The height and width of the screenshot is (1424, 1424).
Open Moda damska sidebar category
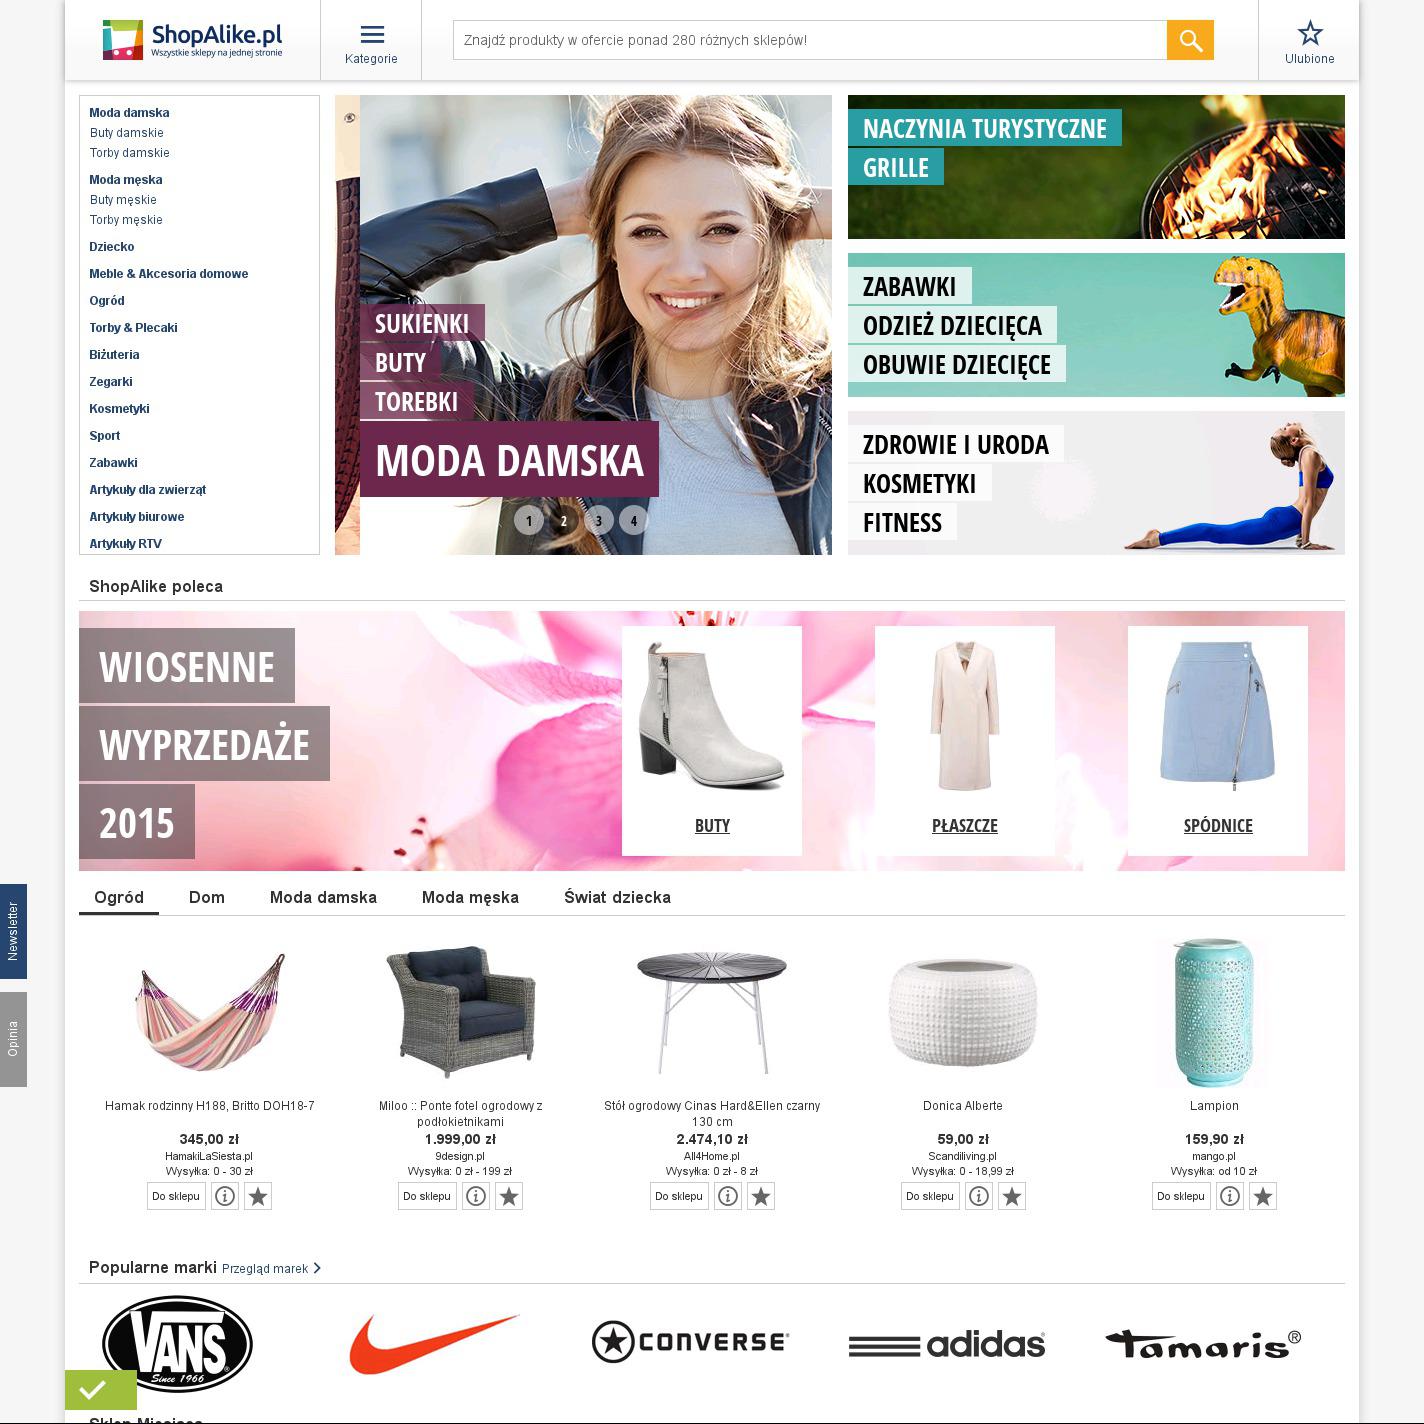click(x=129, y=113)
